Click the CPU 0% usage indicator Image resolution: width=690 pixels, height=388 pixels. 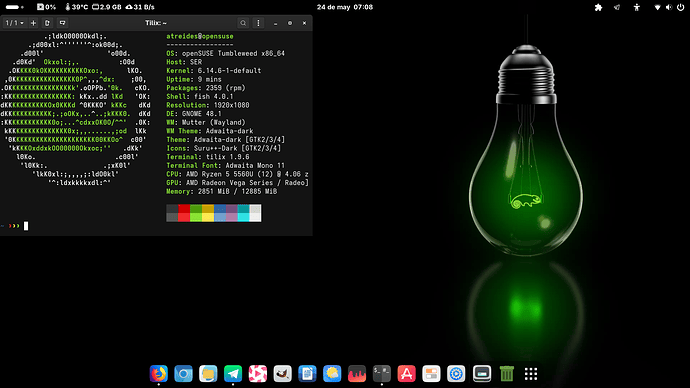point(46,7)
